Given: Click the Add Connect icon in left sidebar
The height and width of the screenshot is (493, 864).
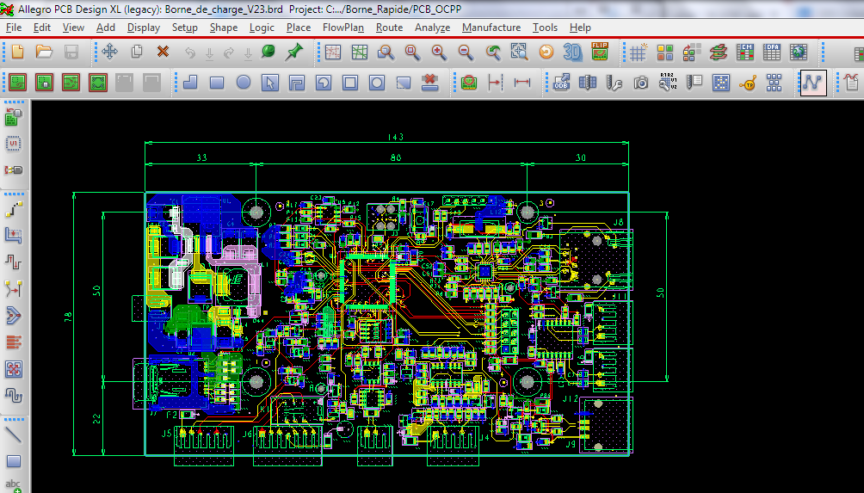Looking at the screenshot, I should click(x=14, y=209).
